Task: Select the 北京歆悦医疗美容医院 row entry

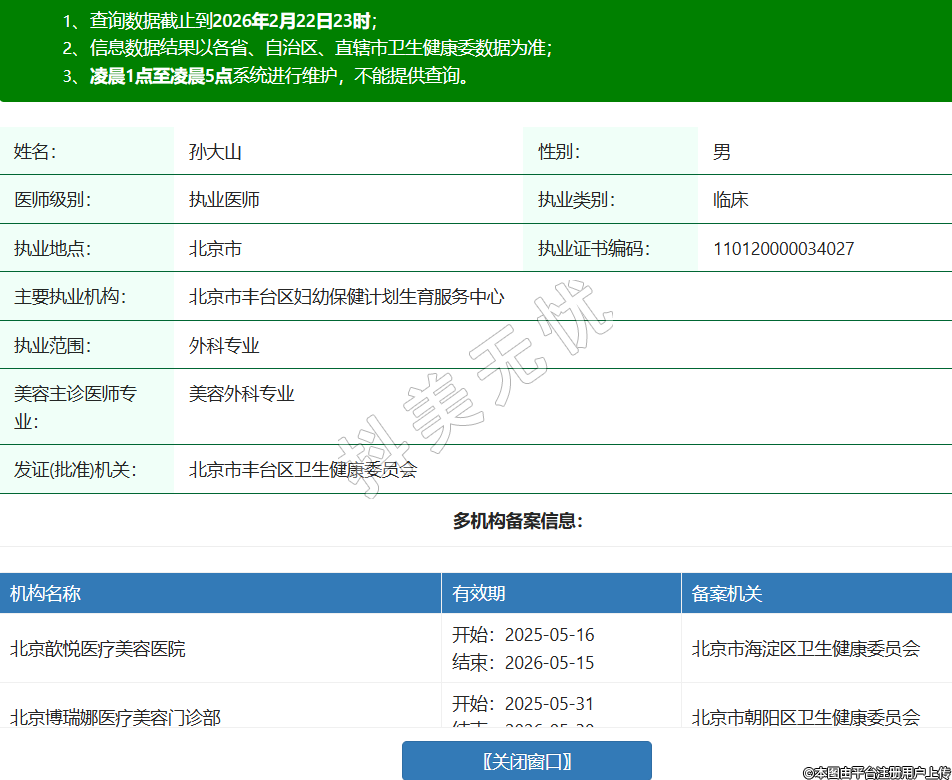Action: tap(98, 649)
